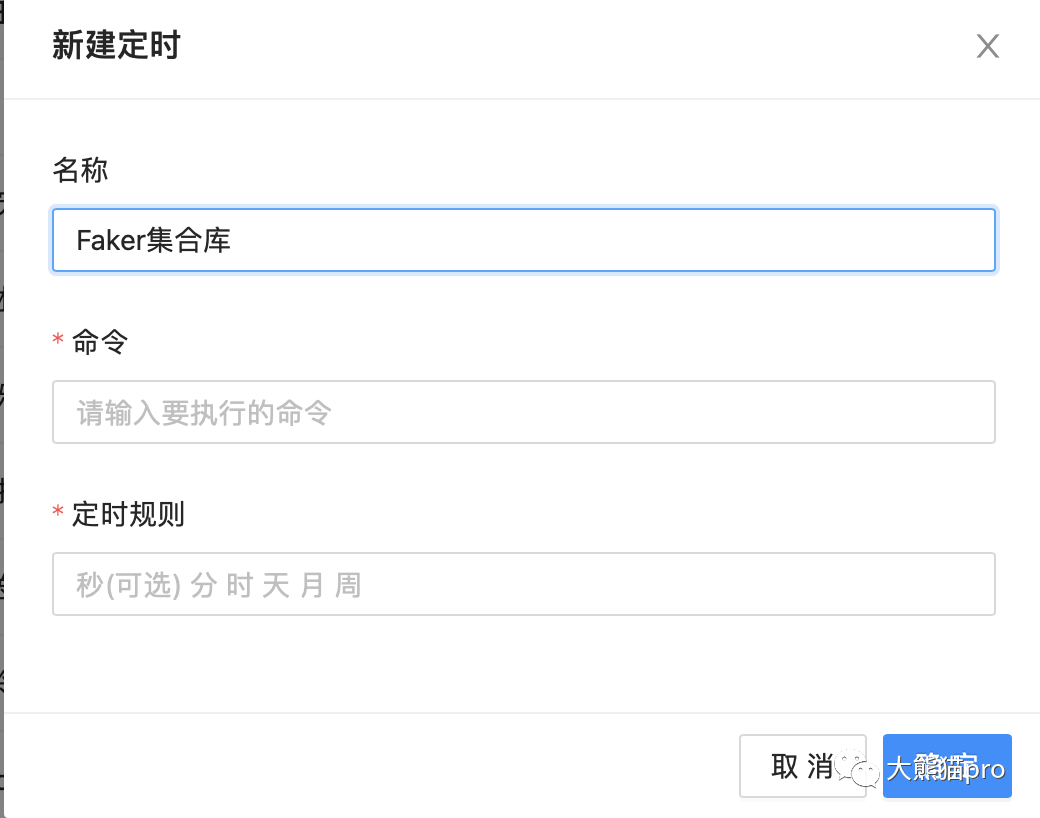1040x818 pixels.
Task: Confirm with the blue 确定 button
Action: click(947, 766)
